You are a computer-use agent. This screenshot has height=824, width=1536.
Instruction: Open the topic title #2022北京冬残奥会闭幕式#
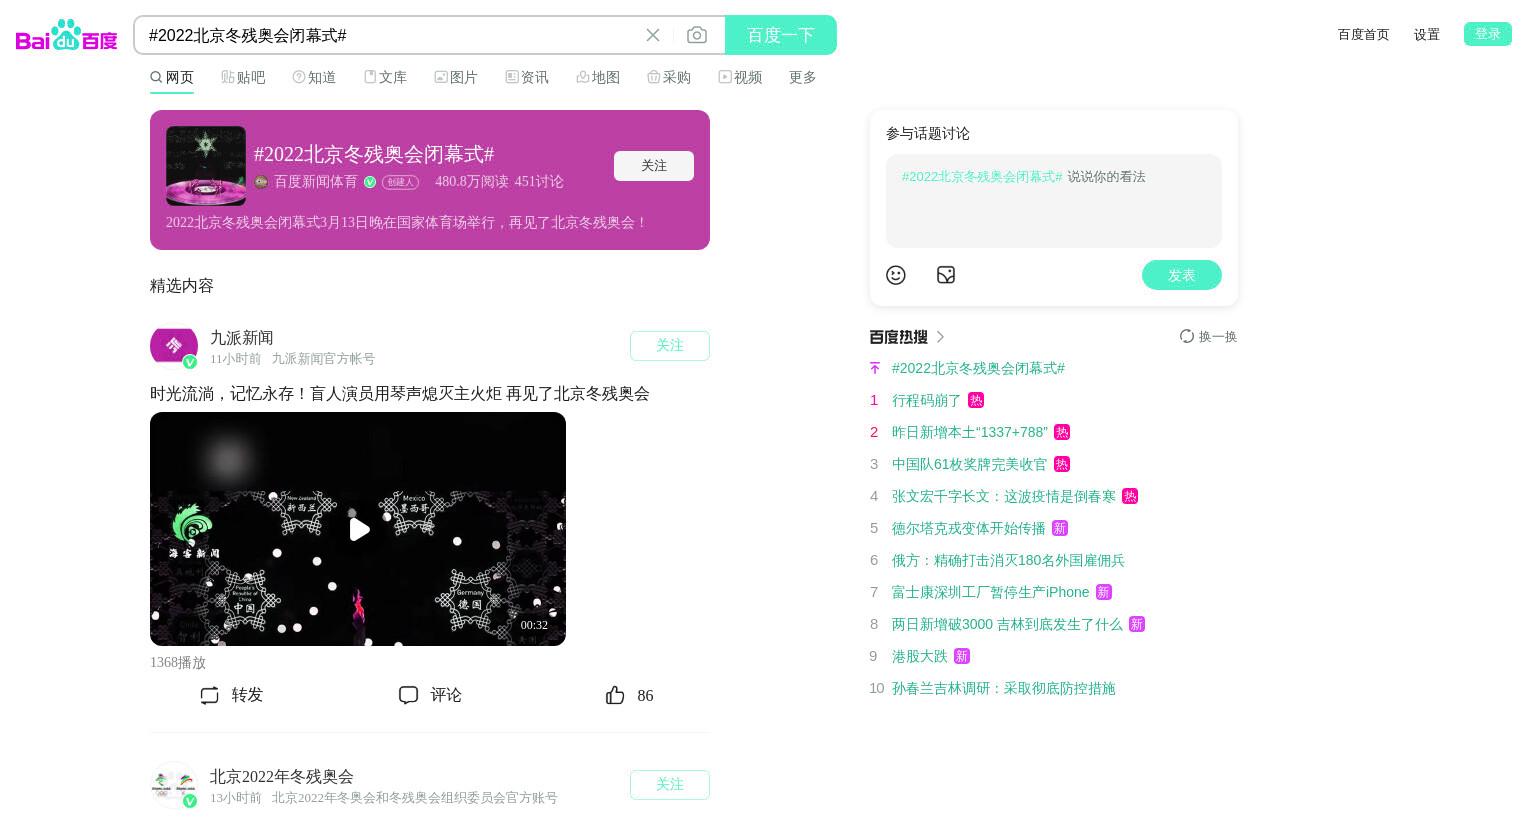374,154
